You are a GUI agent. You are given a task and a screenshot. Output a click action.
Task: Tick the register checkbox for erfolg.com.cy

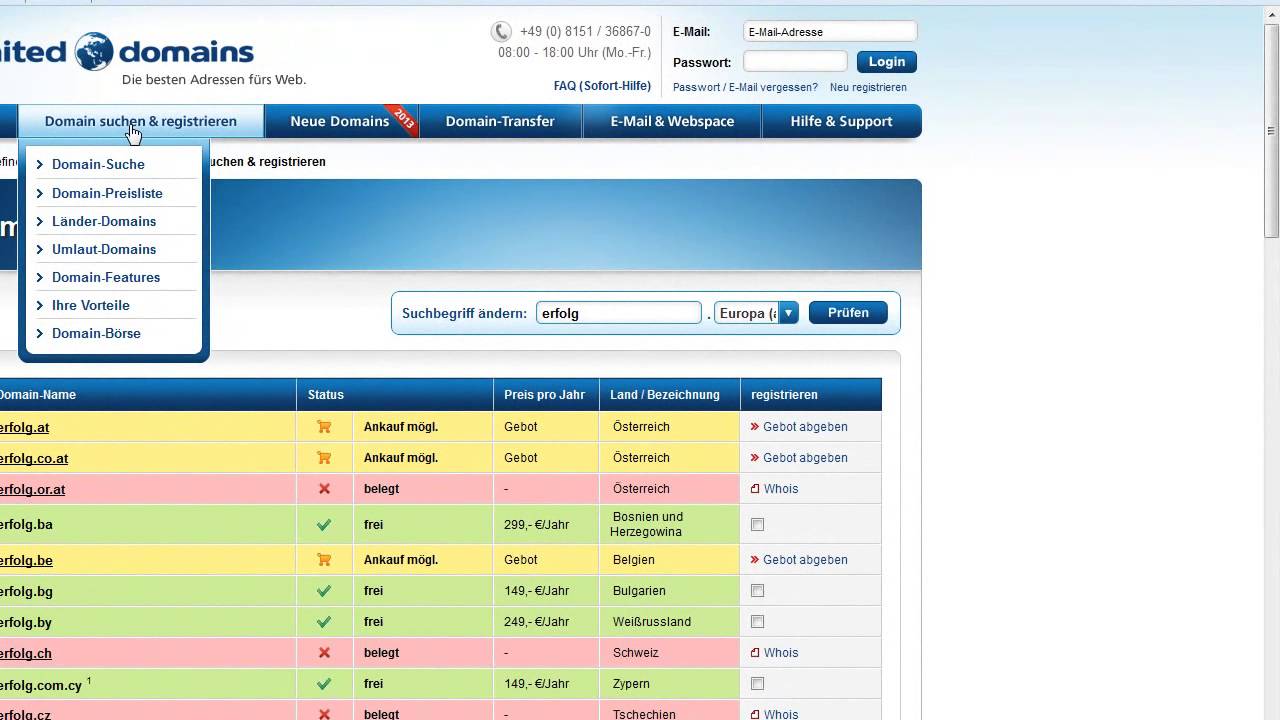pyautogui.click(x=757, y=684)
